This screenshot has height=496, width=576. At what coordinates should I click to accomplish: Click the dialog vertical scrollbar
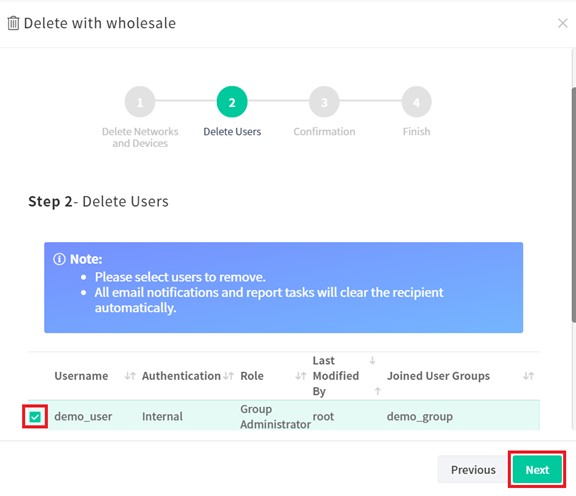coord(573,205)
